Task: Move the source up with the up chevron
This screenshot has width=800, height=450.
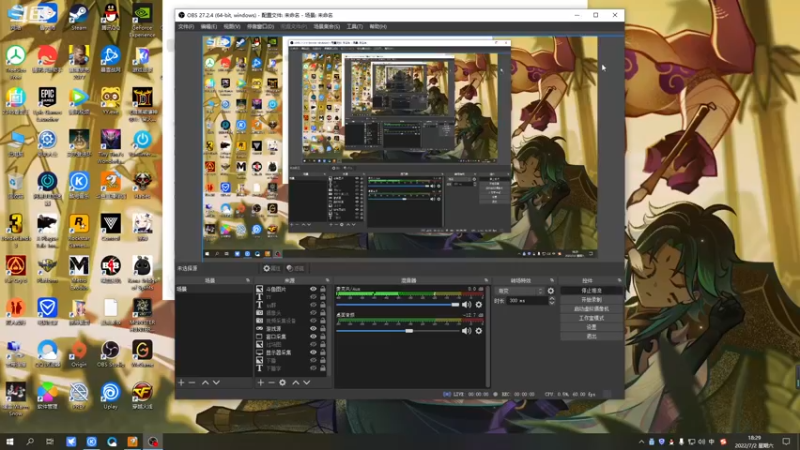Action: [x=295, y=382]
